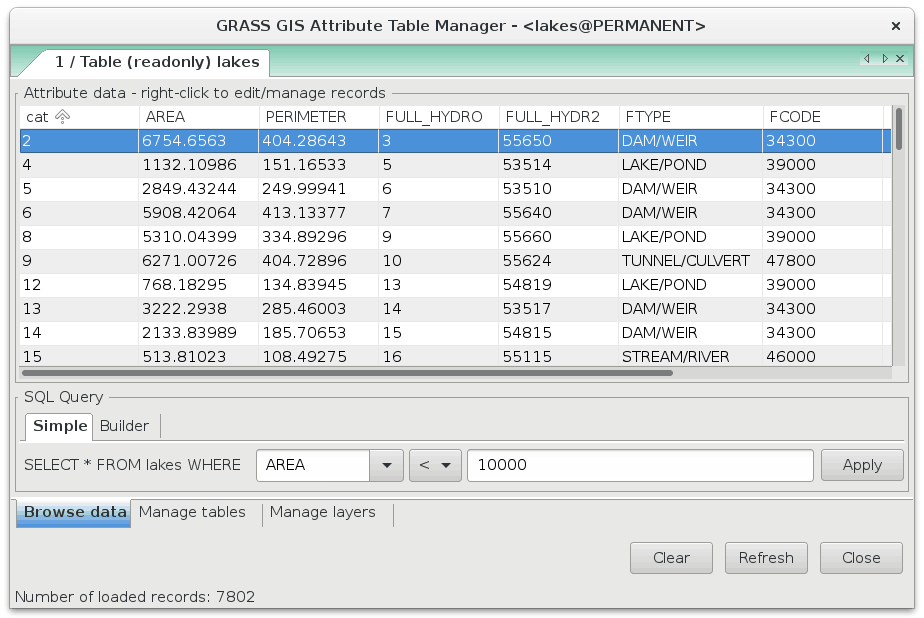Viewport: 924px width, 618px height.
Task: Select the Simple SQL query tab
Action: (x=58, y=426)
